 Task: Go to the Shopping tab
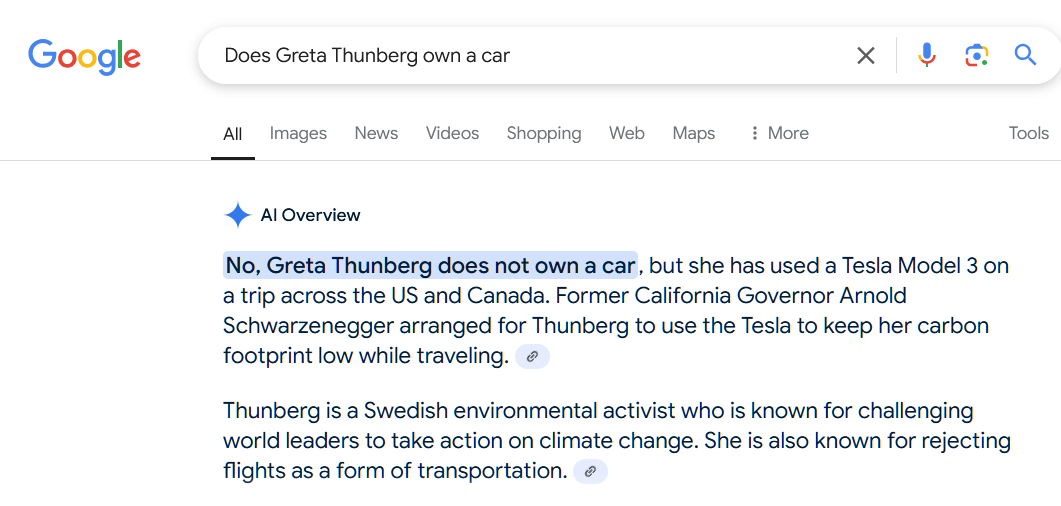pos(544,133)
